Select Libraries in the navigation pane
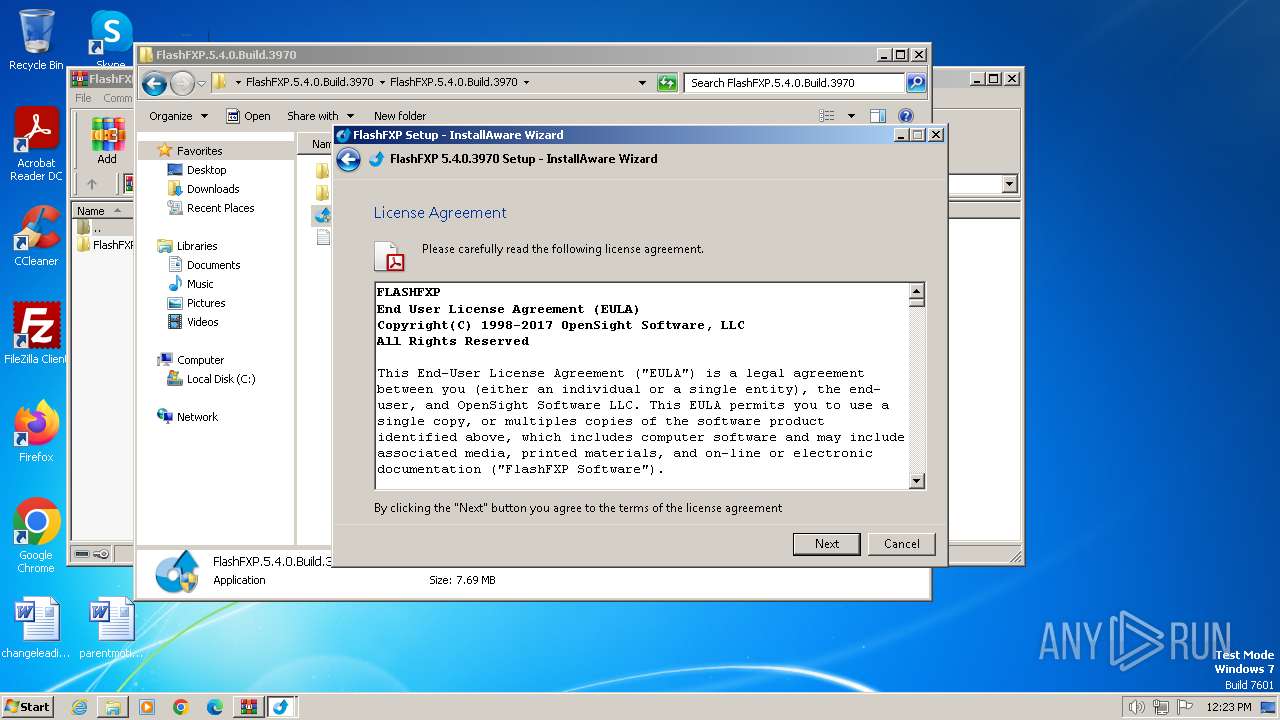Image resolution: width=1280 pixels, height=720 pixels. (197, 246)
